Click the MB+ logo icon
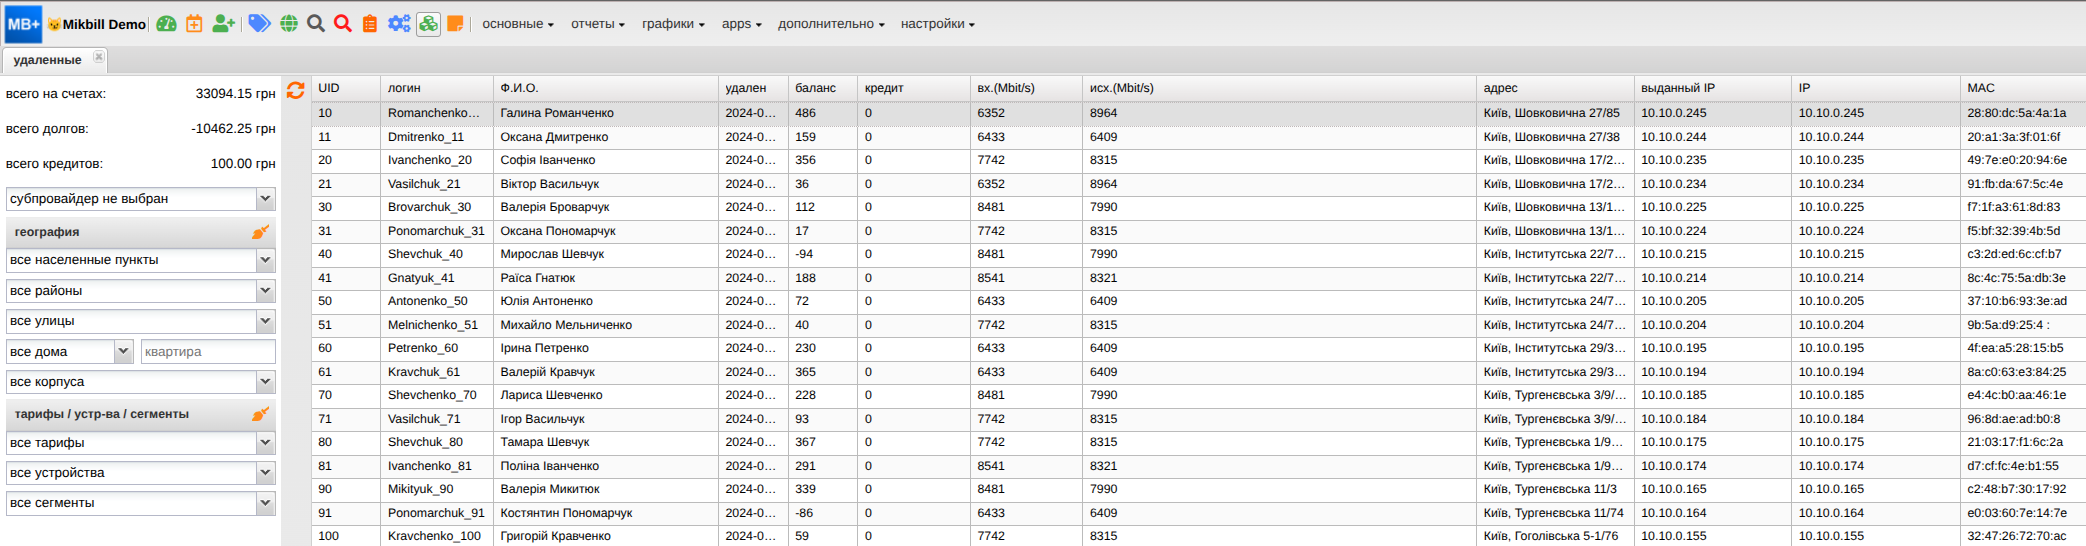Image resolution: width=2086 pixels, height=546 pixels. pos(24,24)
